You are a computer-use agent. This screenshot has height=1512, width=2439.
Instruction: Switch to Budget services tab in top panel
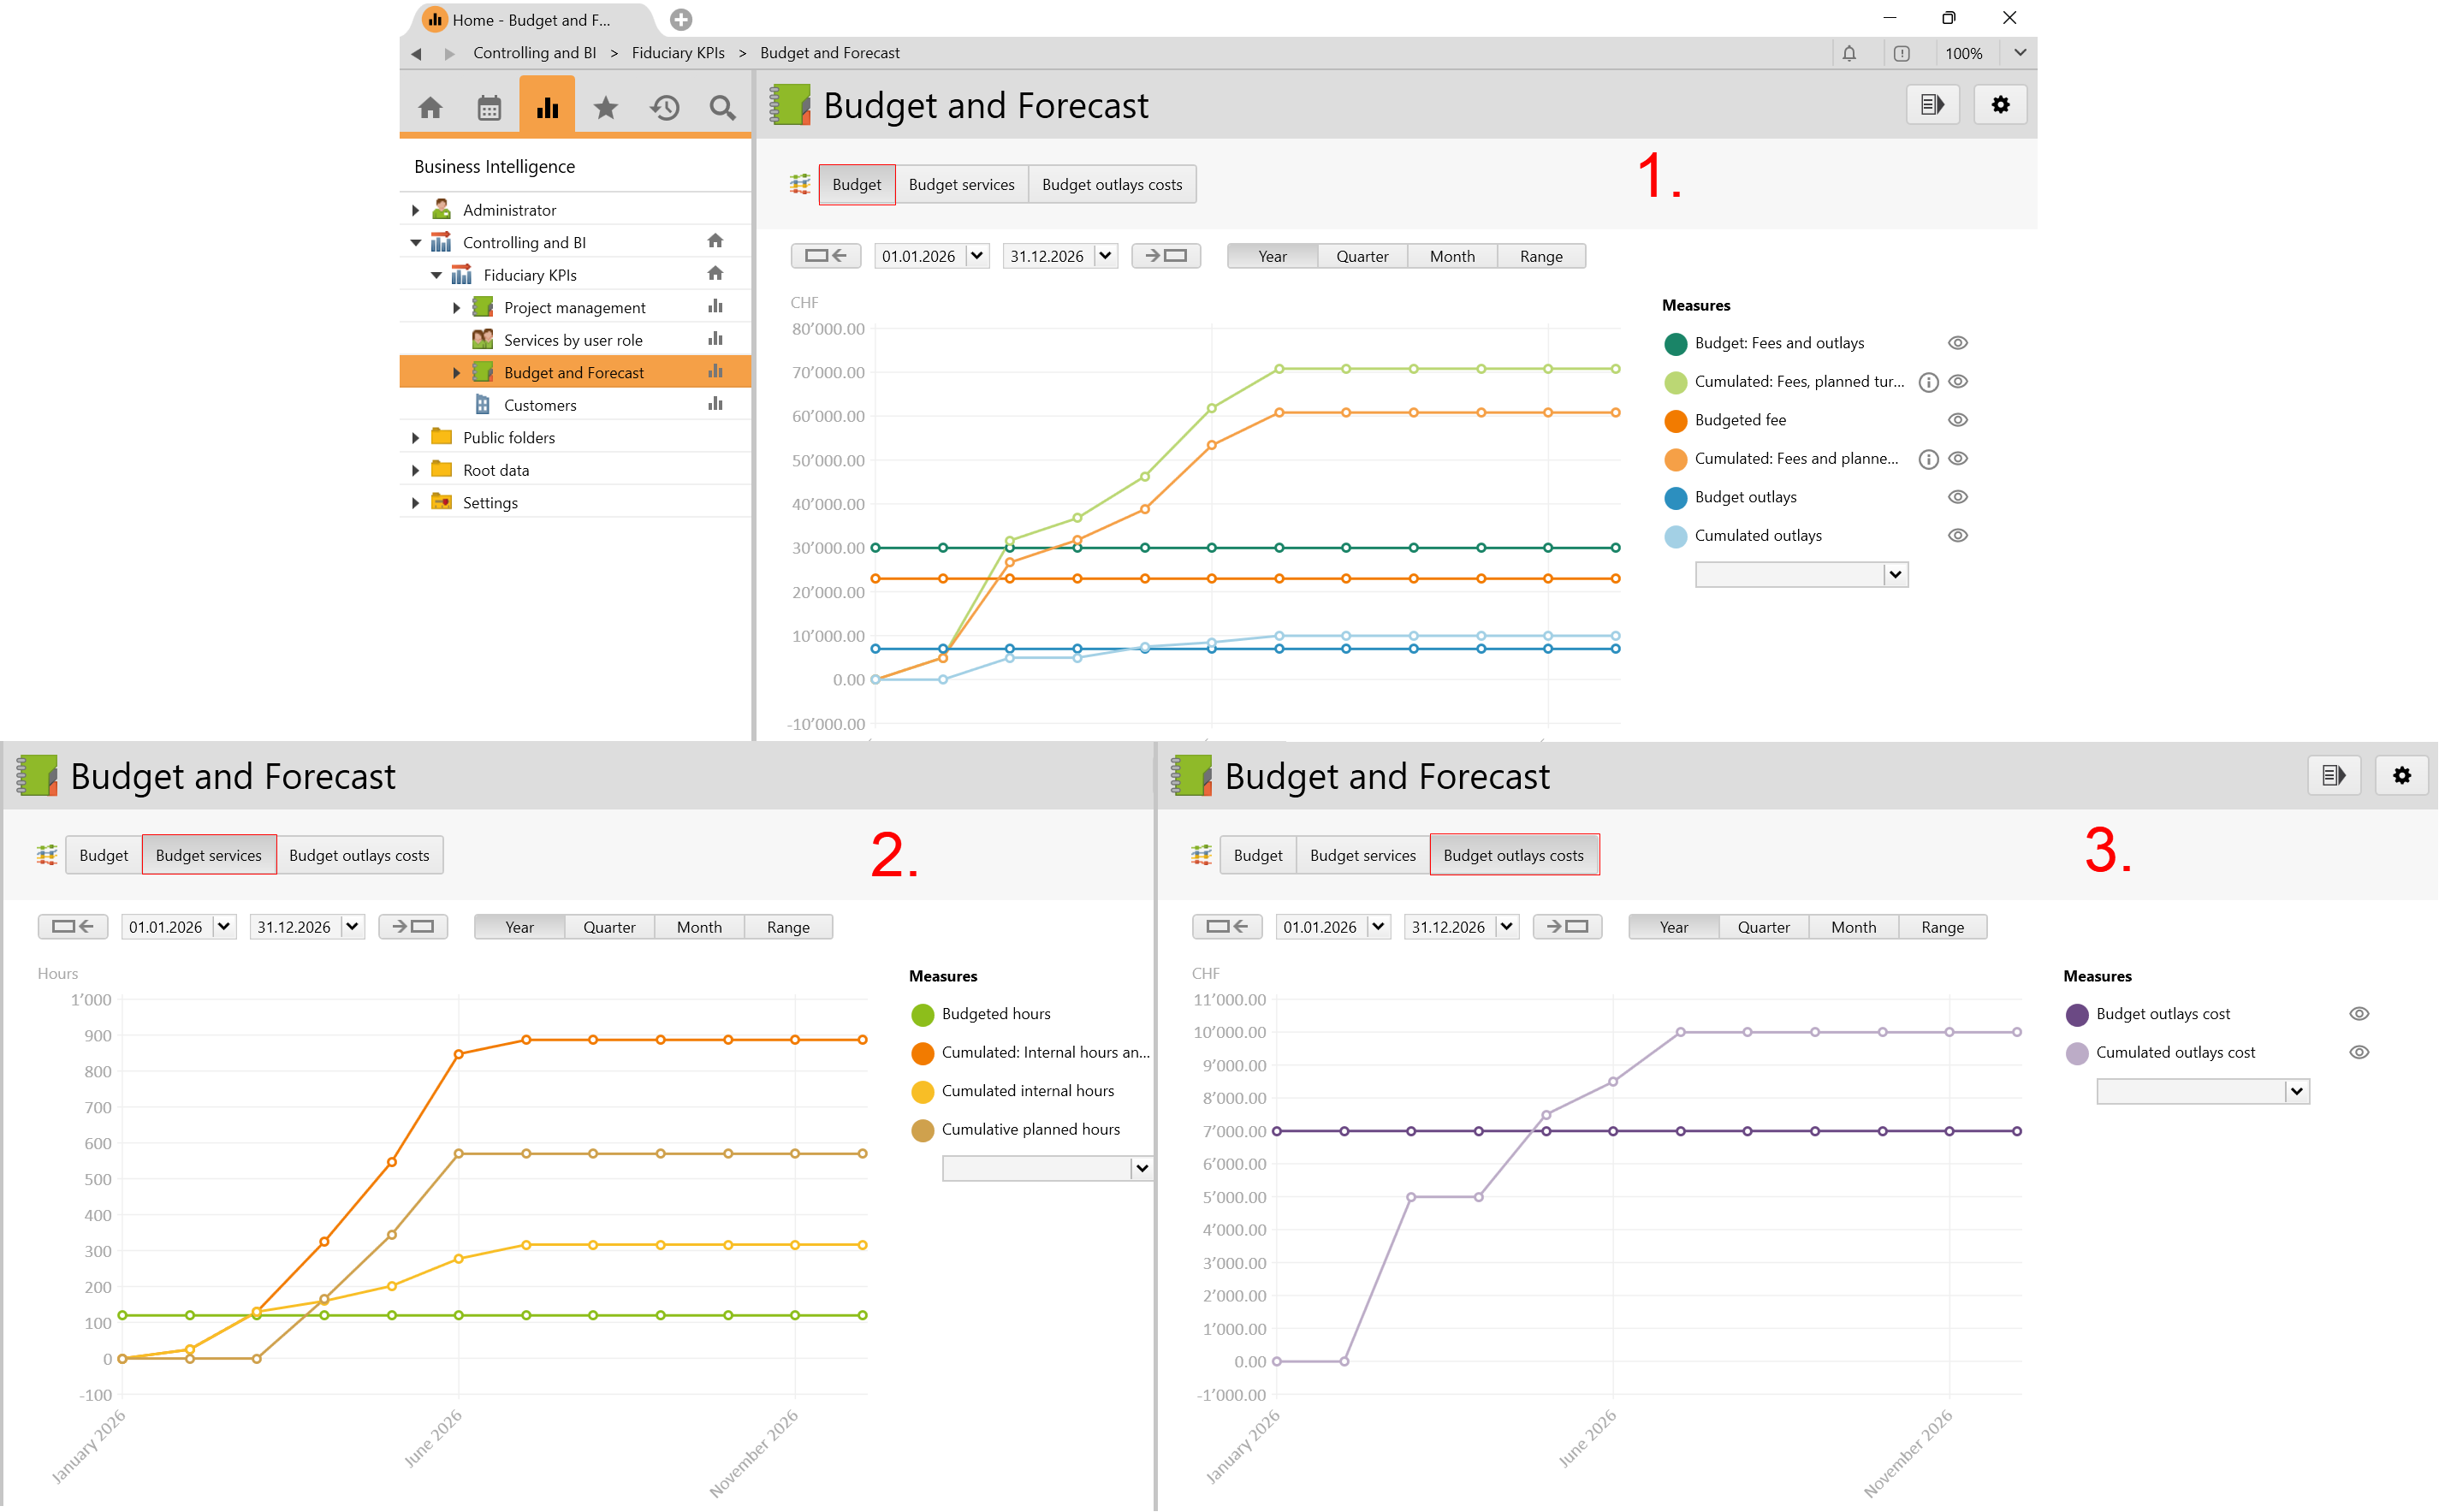[961, 185]
